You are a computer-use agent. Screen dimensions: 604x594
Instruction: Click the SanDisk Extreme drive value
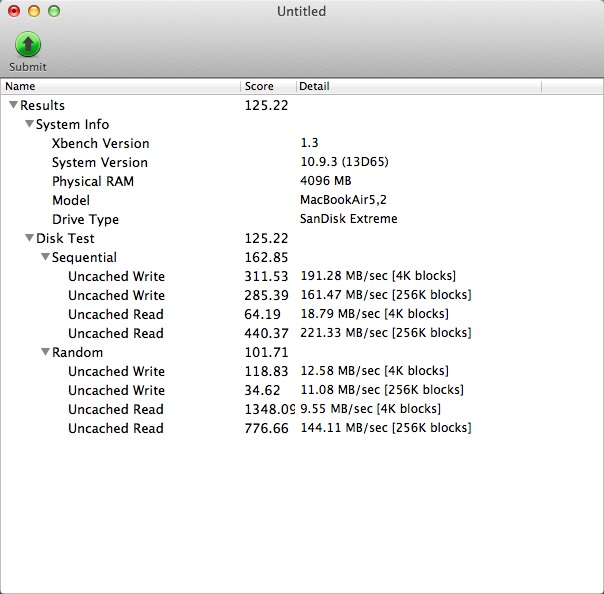coord(349,219)
